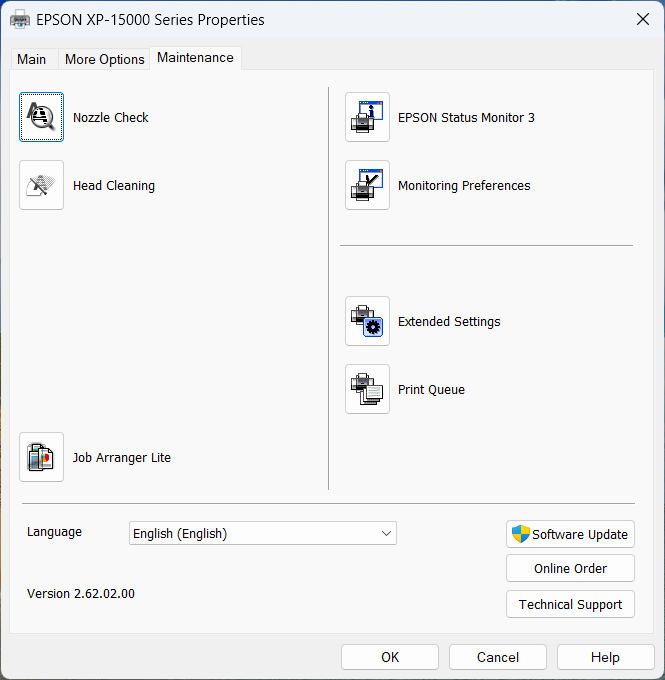Click the Head Cleaning label

point(114,186)
